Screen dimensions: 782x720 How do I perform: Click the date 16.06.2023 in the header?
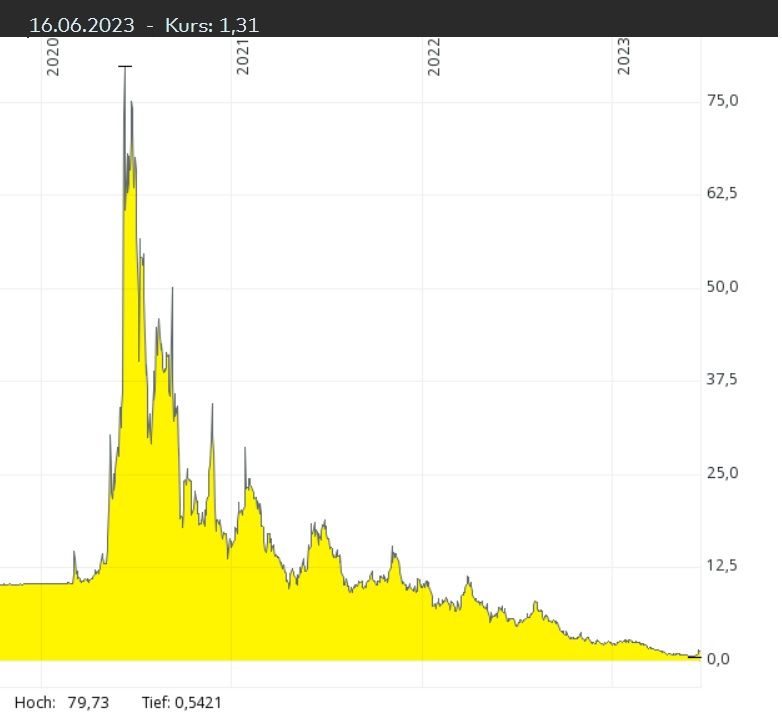(81, 25)
